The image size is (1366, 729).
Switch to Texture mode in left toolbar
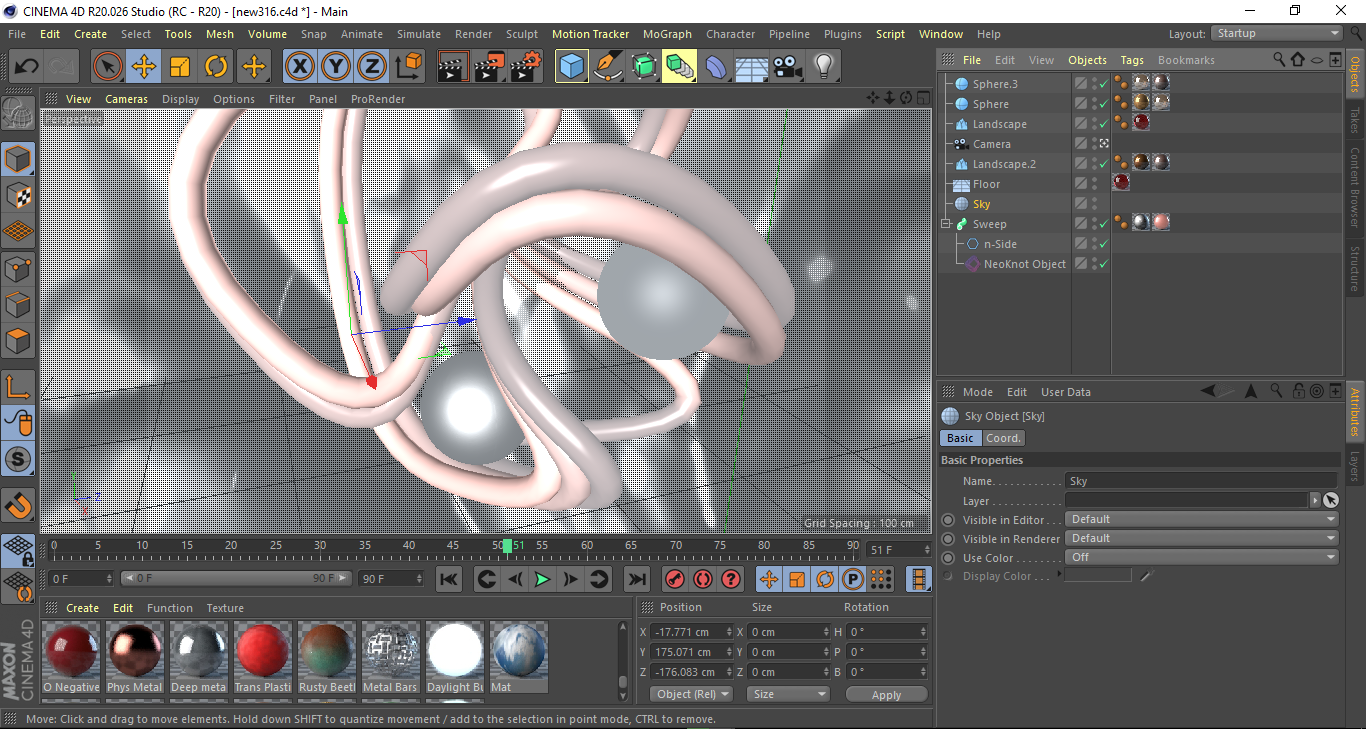tap(18, 195)
